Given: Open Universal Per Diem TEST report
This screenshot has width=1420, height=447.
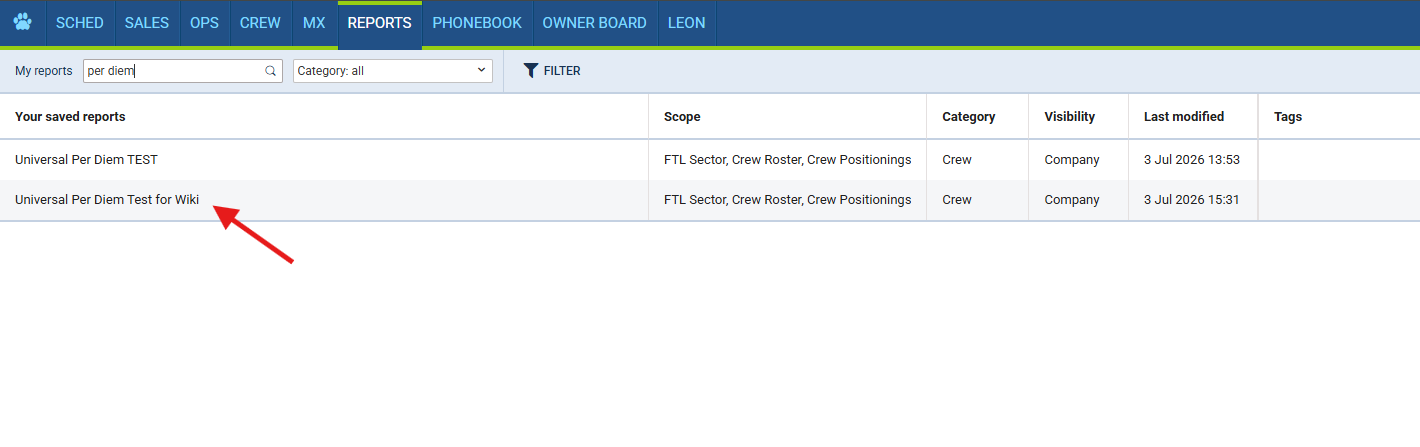Looking at the screenshot, I should coord(86,159).
